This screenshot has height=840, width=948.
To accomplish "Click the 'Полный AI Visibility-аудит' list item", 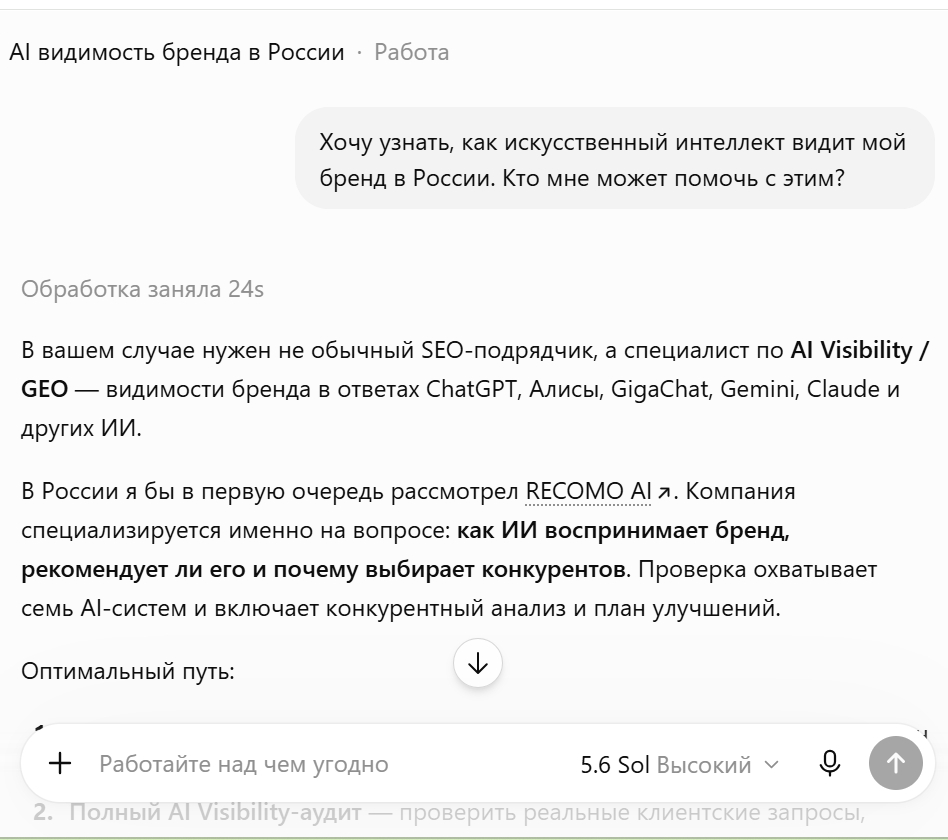I will (215, 812).
